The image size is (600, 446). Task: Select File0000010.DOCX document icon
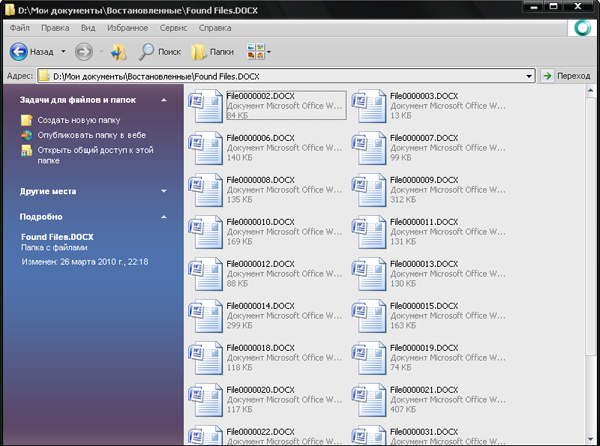point(206,232)
